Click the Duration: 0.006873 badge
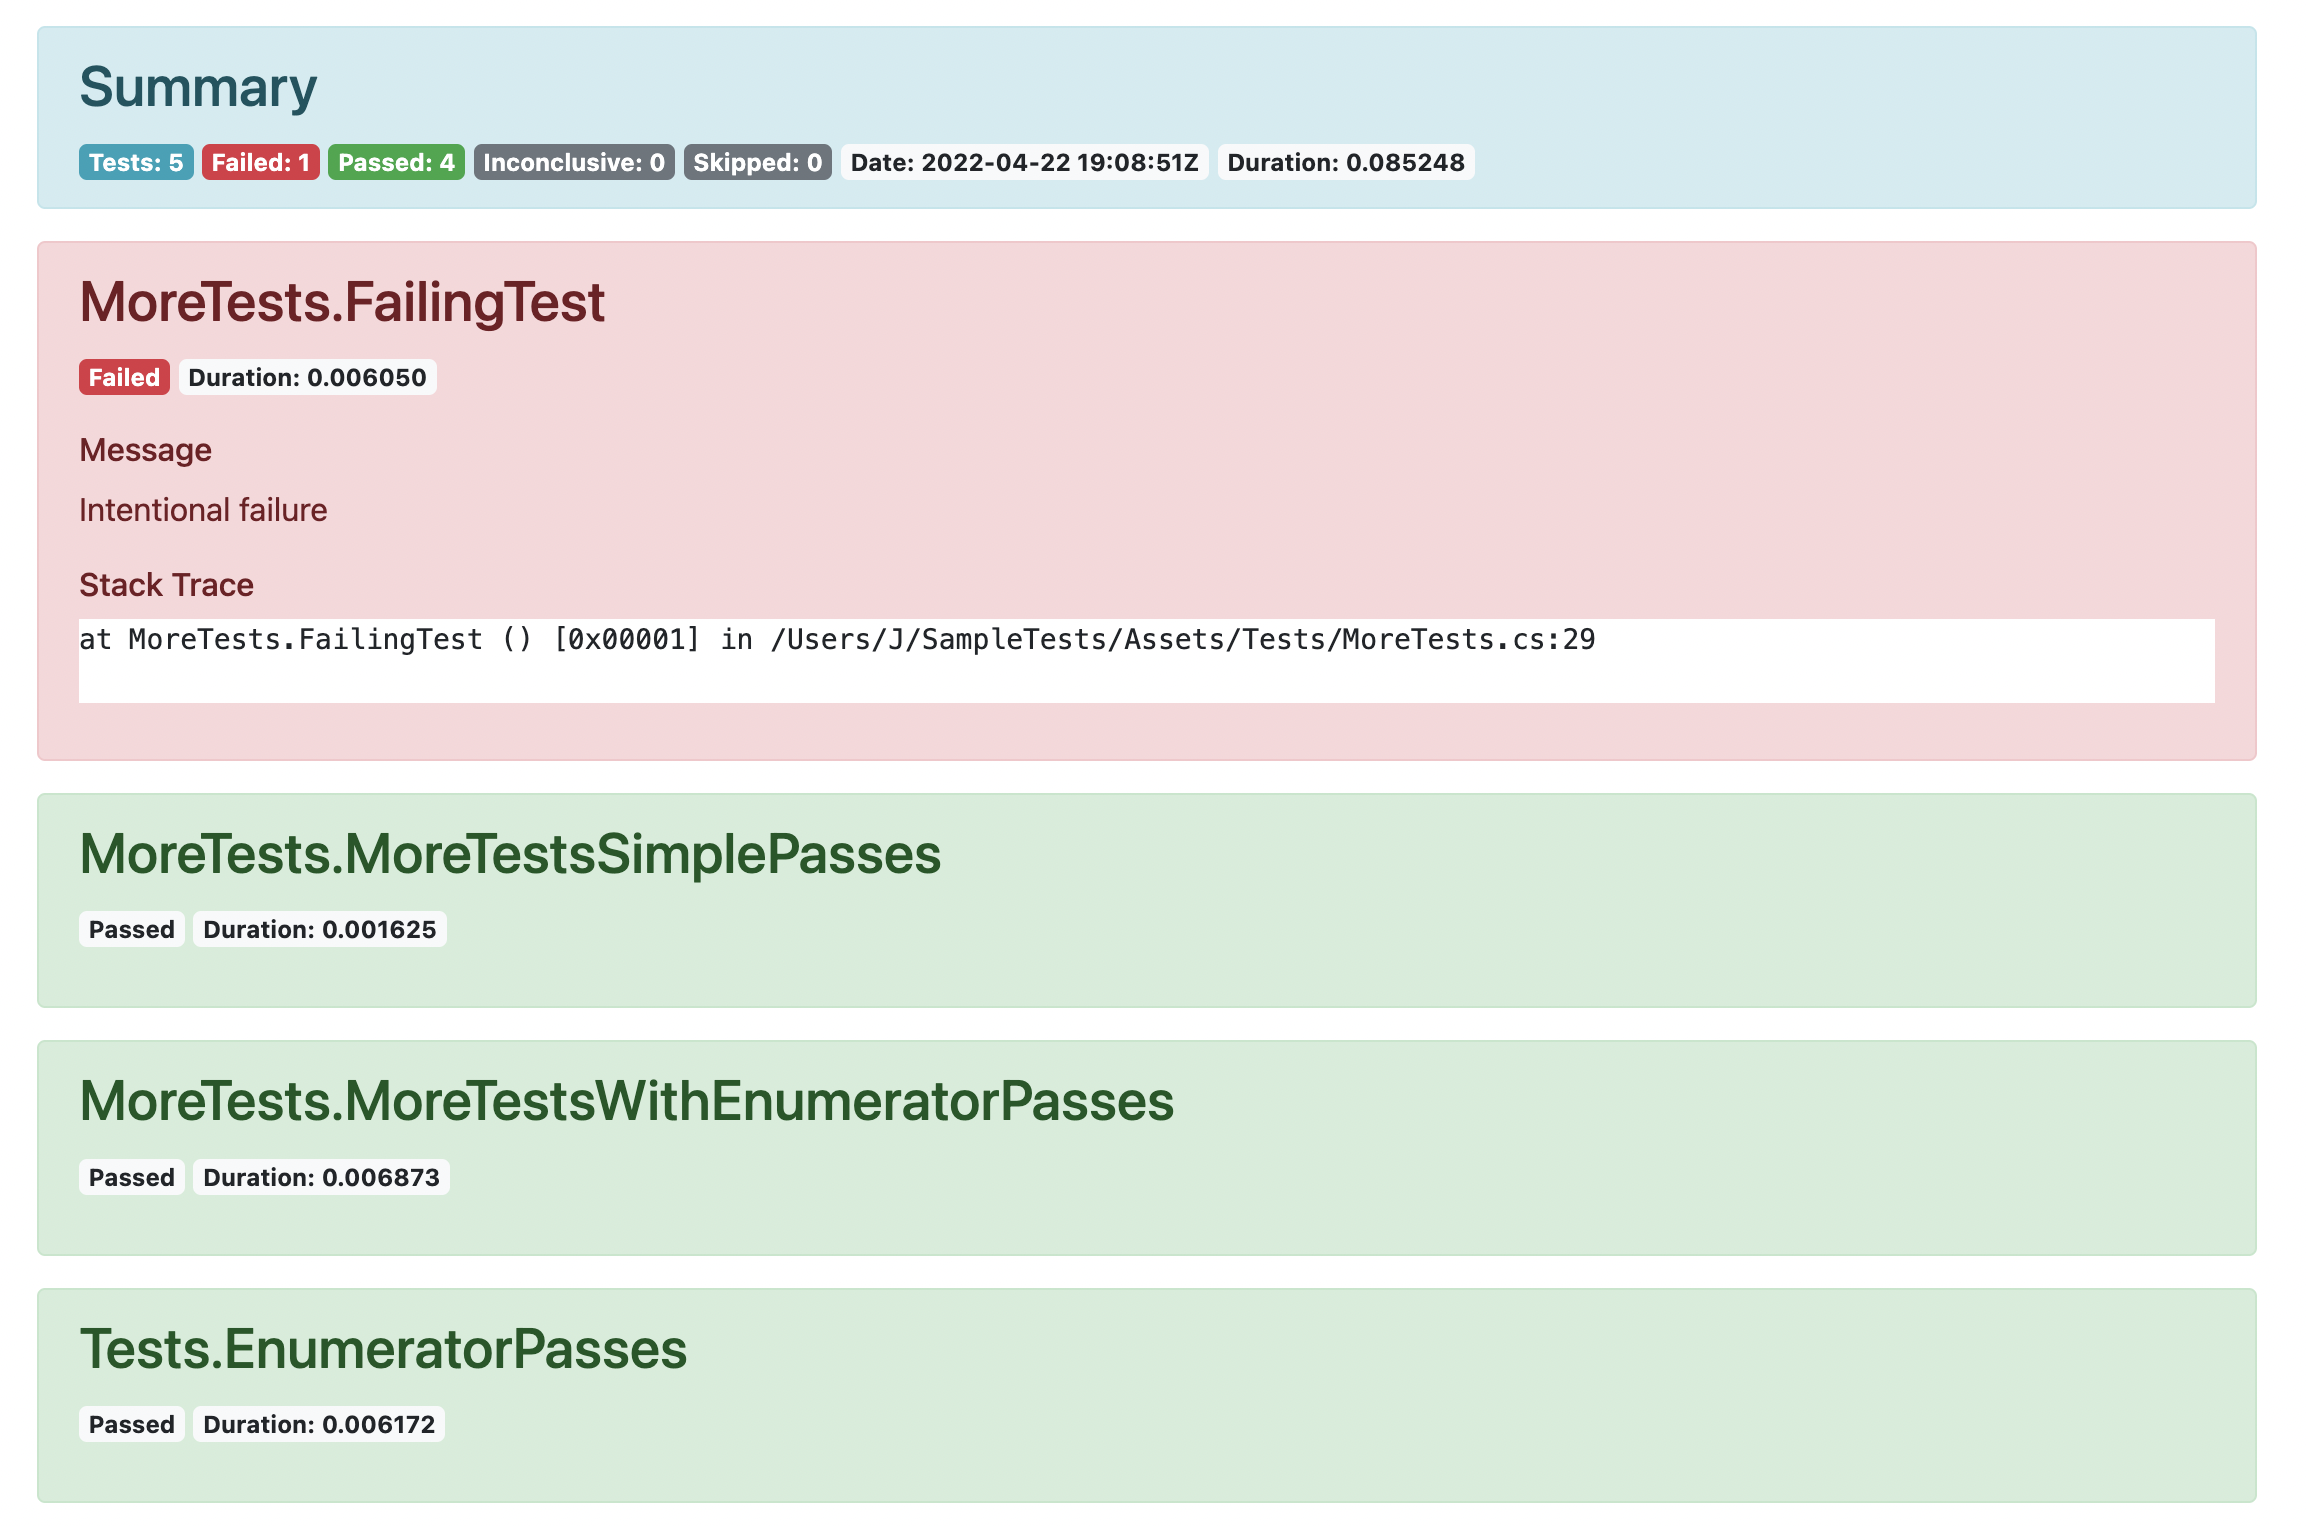The width and height of the screenshot is (2306, 1526). [321, 1177]
